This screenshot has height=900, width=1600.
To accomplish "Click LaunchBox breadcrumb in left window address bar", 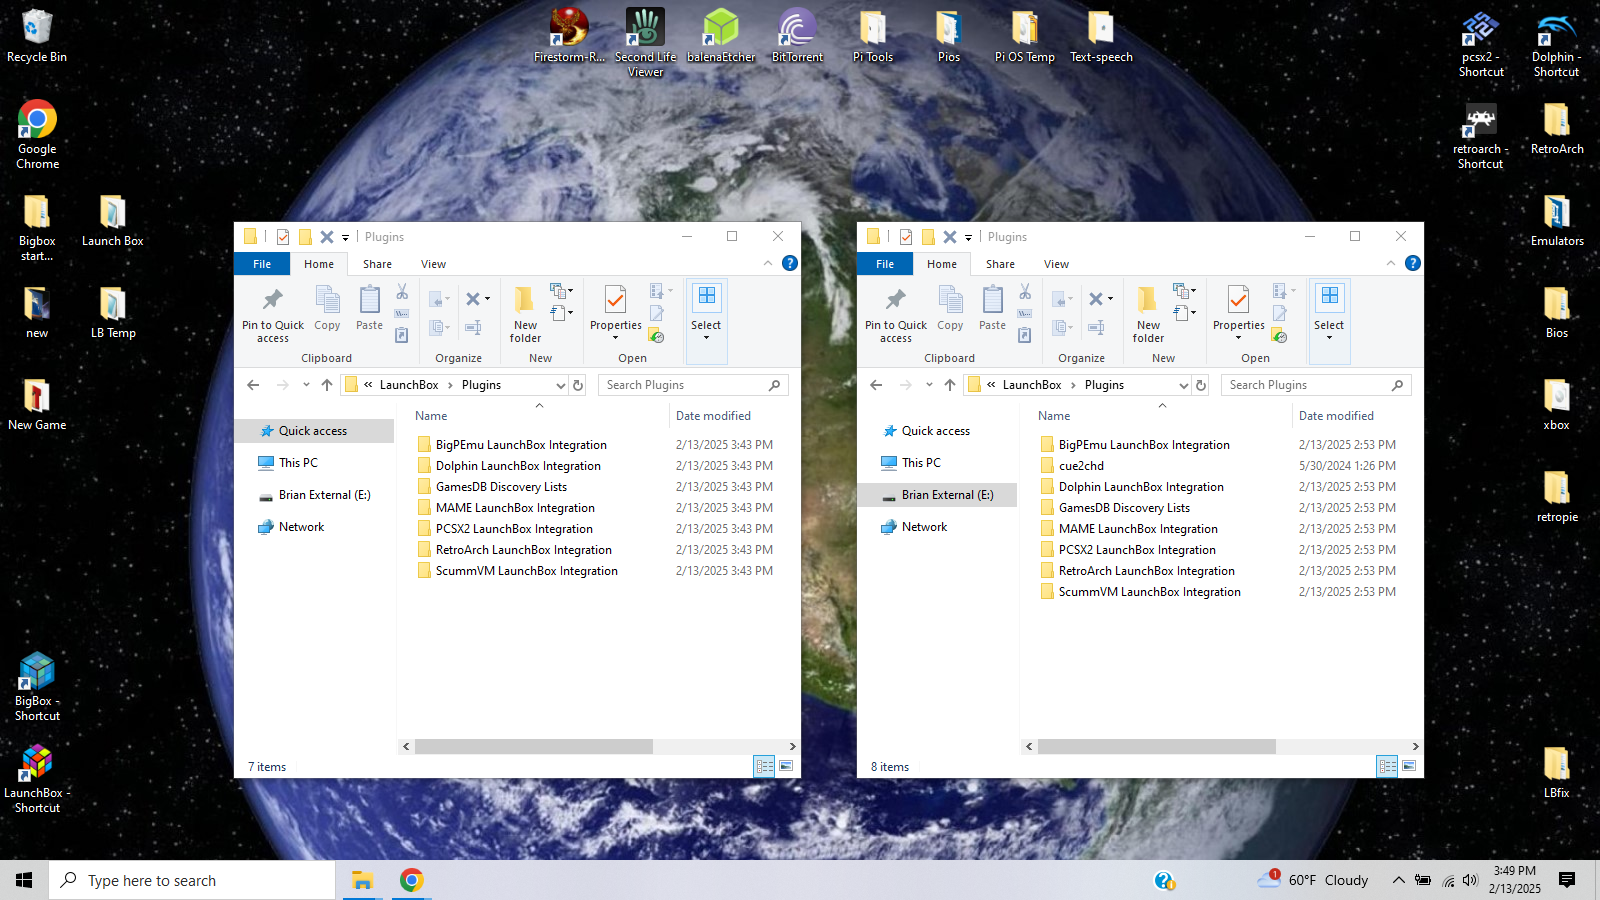I will click(409, 385).
